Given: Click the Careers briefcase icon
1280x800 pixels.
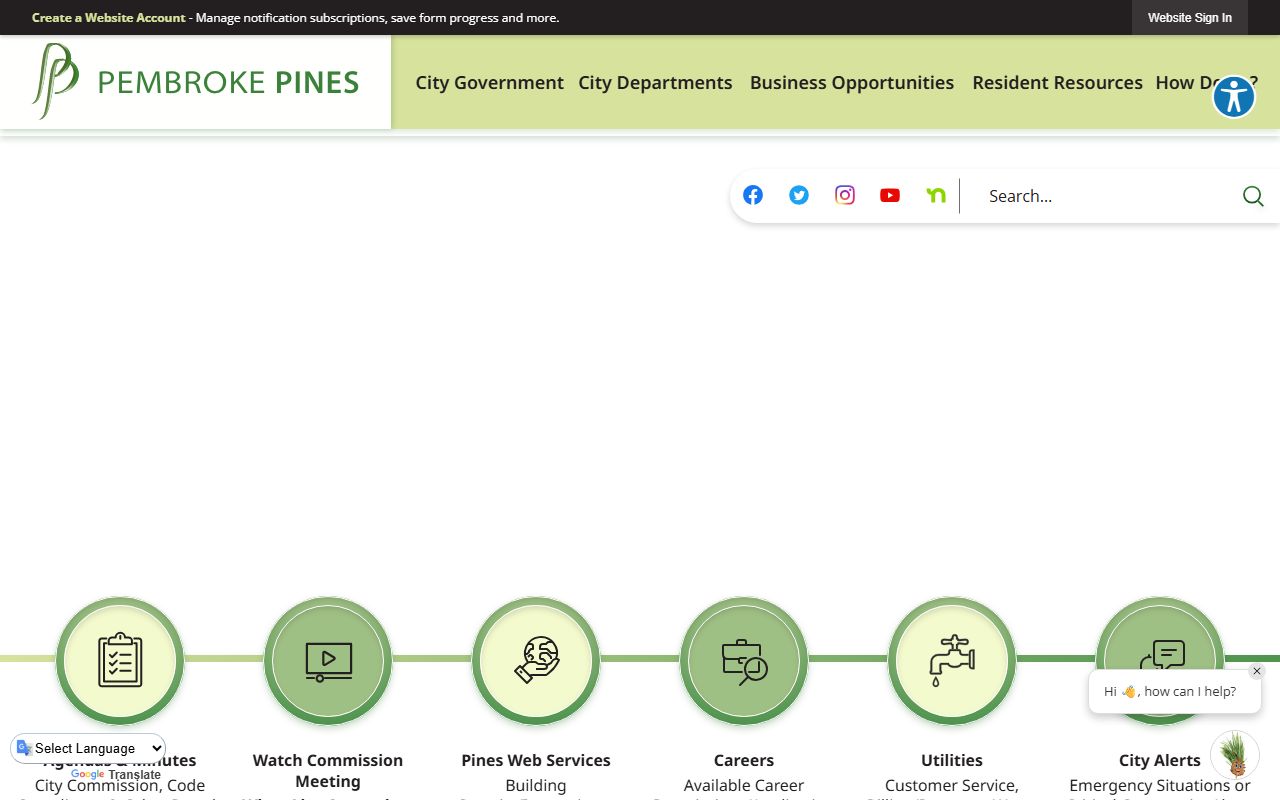Looking at the screenshot, I should 744,661.
